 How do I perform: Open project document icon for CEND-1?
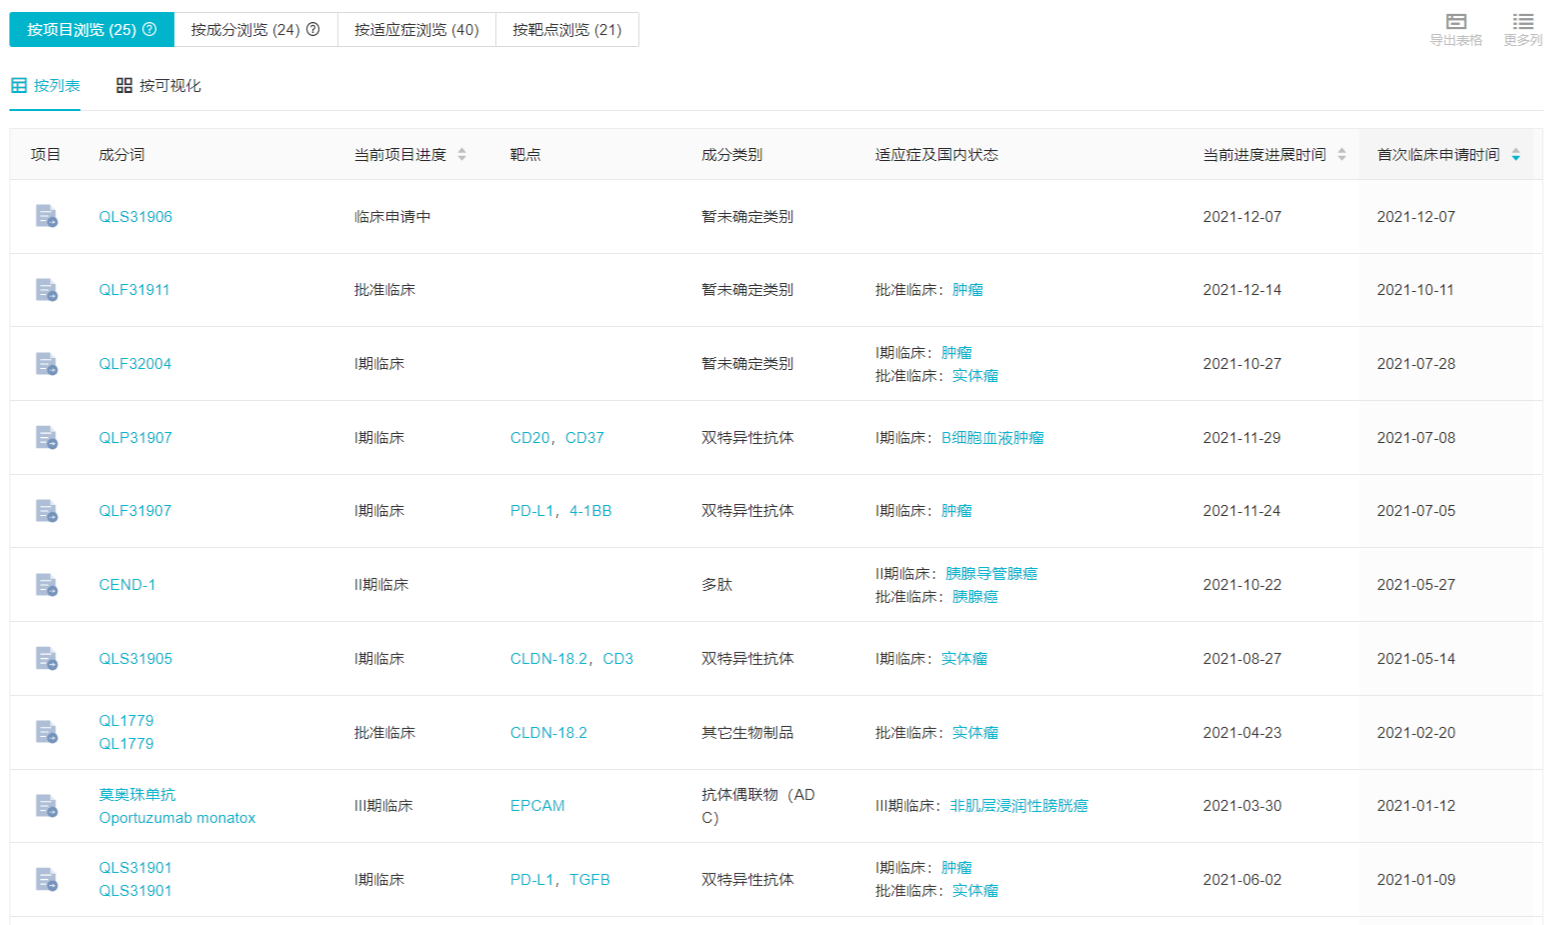pos(46,584)
